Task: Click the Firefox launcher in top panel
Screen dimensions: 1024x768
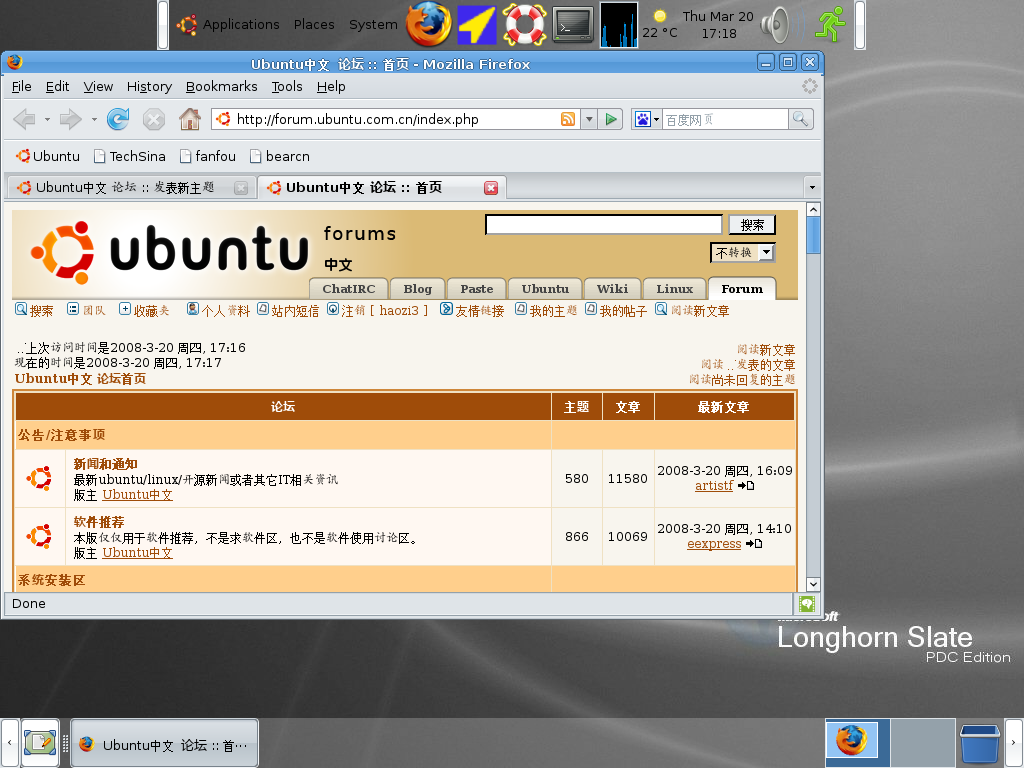Action: tap(428, 25)
